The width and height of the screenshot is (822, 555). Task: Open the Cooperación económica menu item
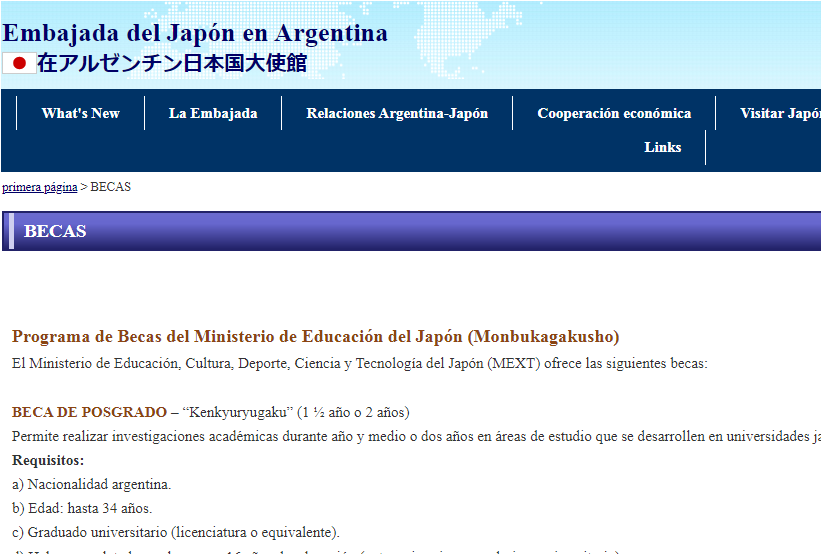coord(614,113)
